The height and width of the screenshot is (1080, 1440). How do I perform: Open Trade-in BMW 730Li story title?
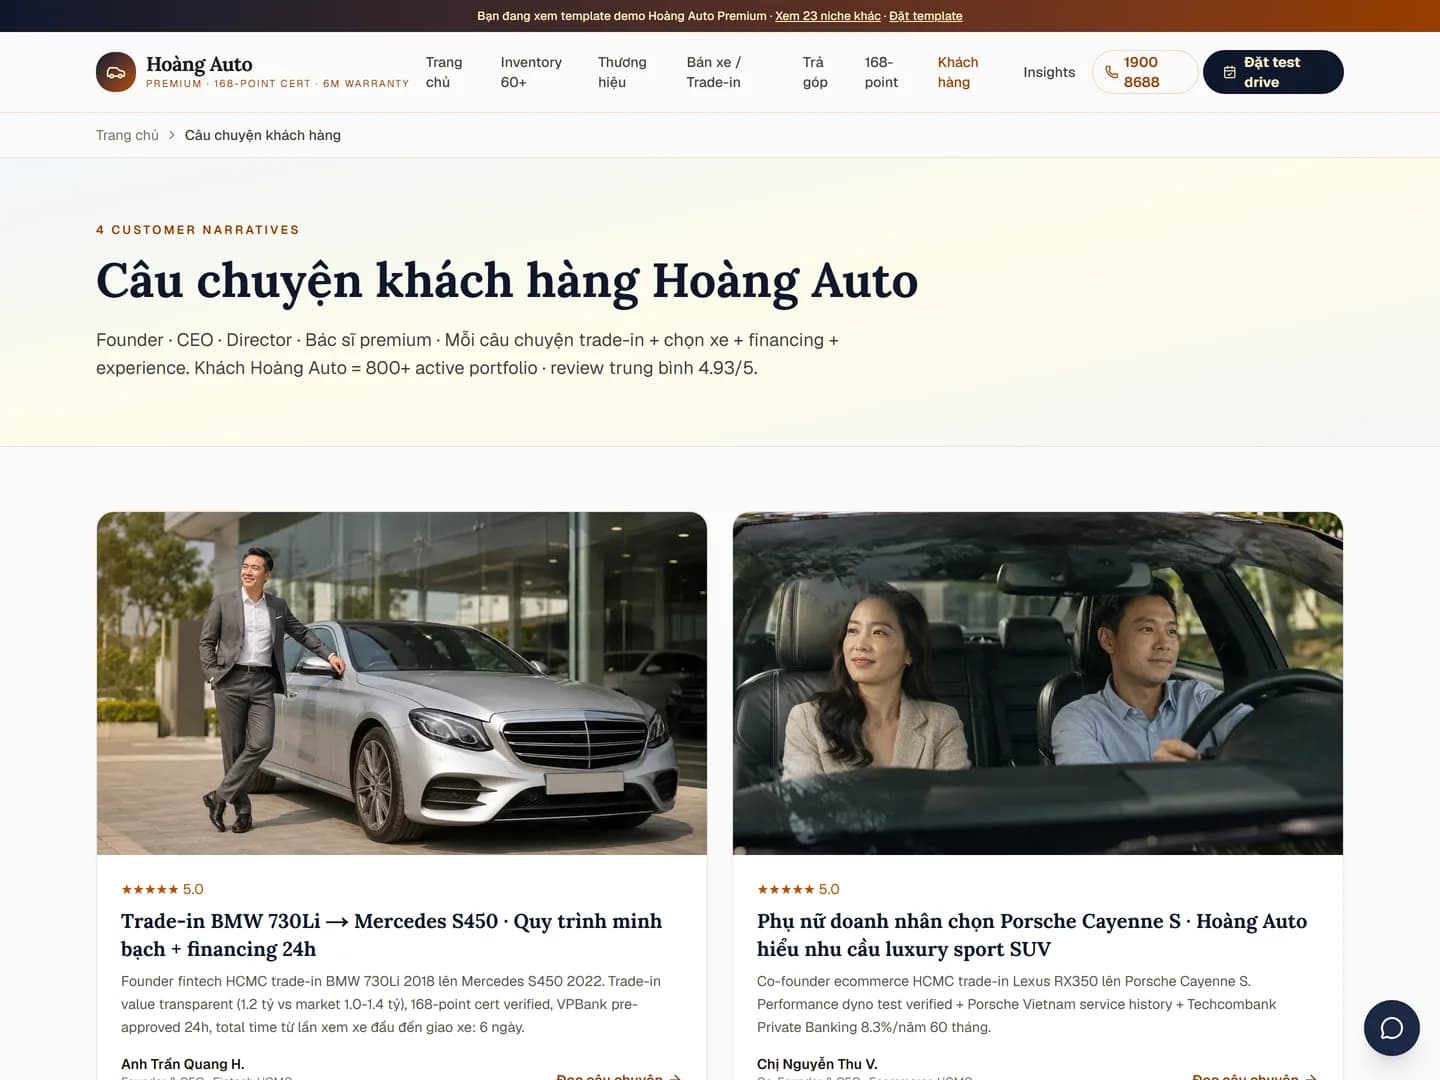391,935
